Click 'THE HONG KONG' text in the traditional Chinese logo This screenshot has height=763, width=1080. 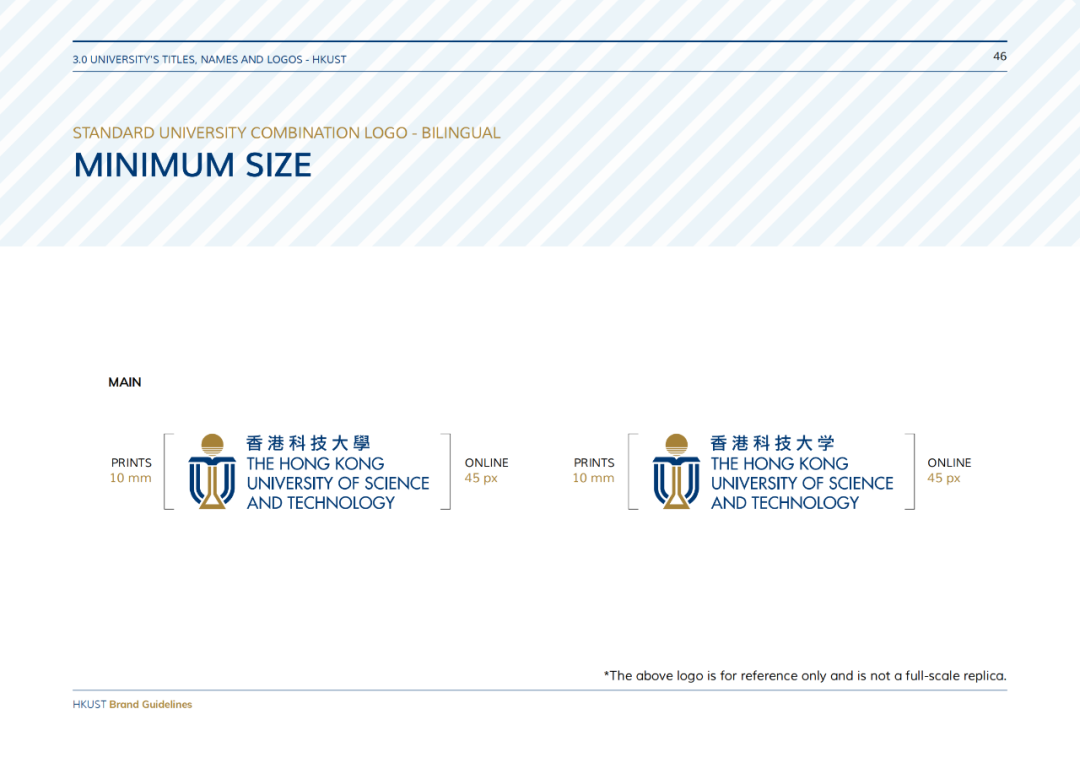point(315,464)
